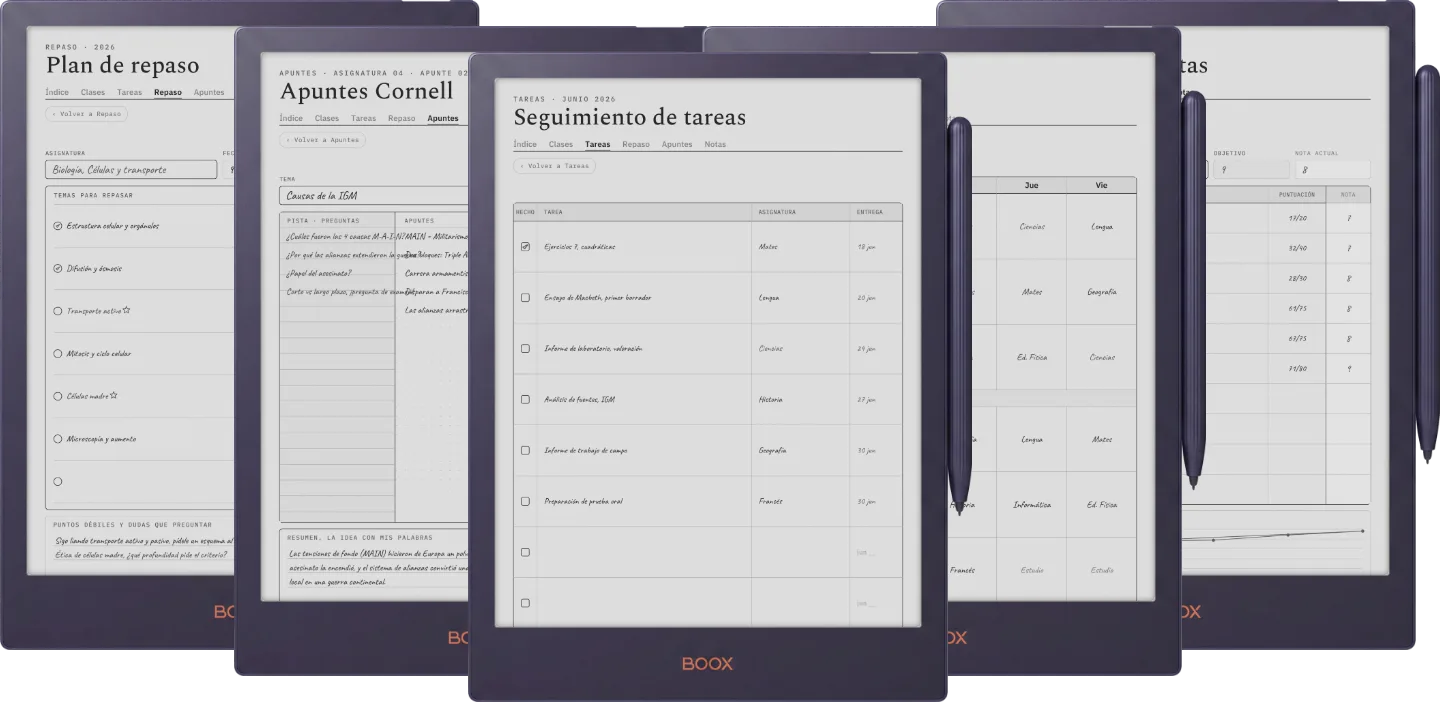Open Repaso tab in Seguimiento de tareas
This screenshot has height=702, width=1440.
636,144
